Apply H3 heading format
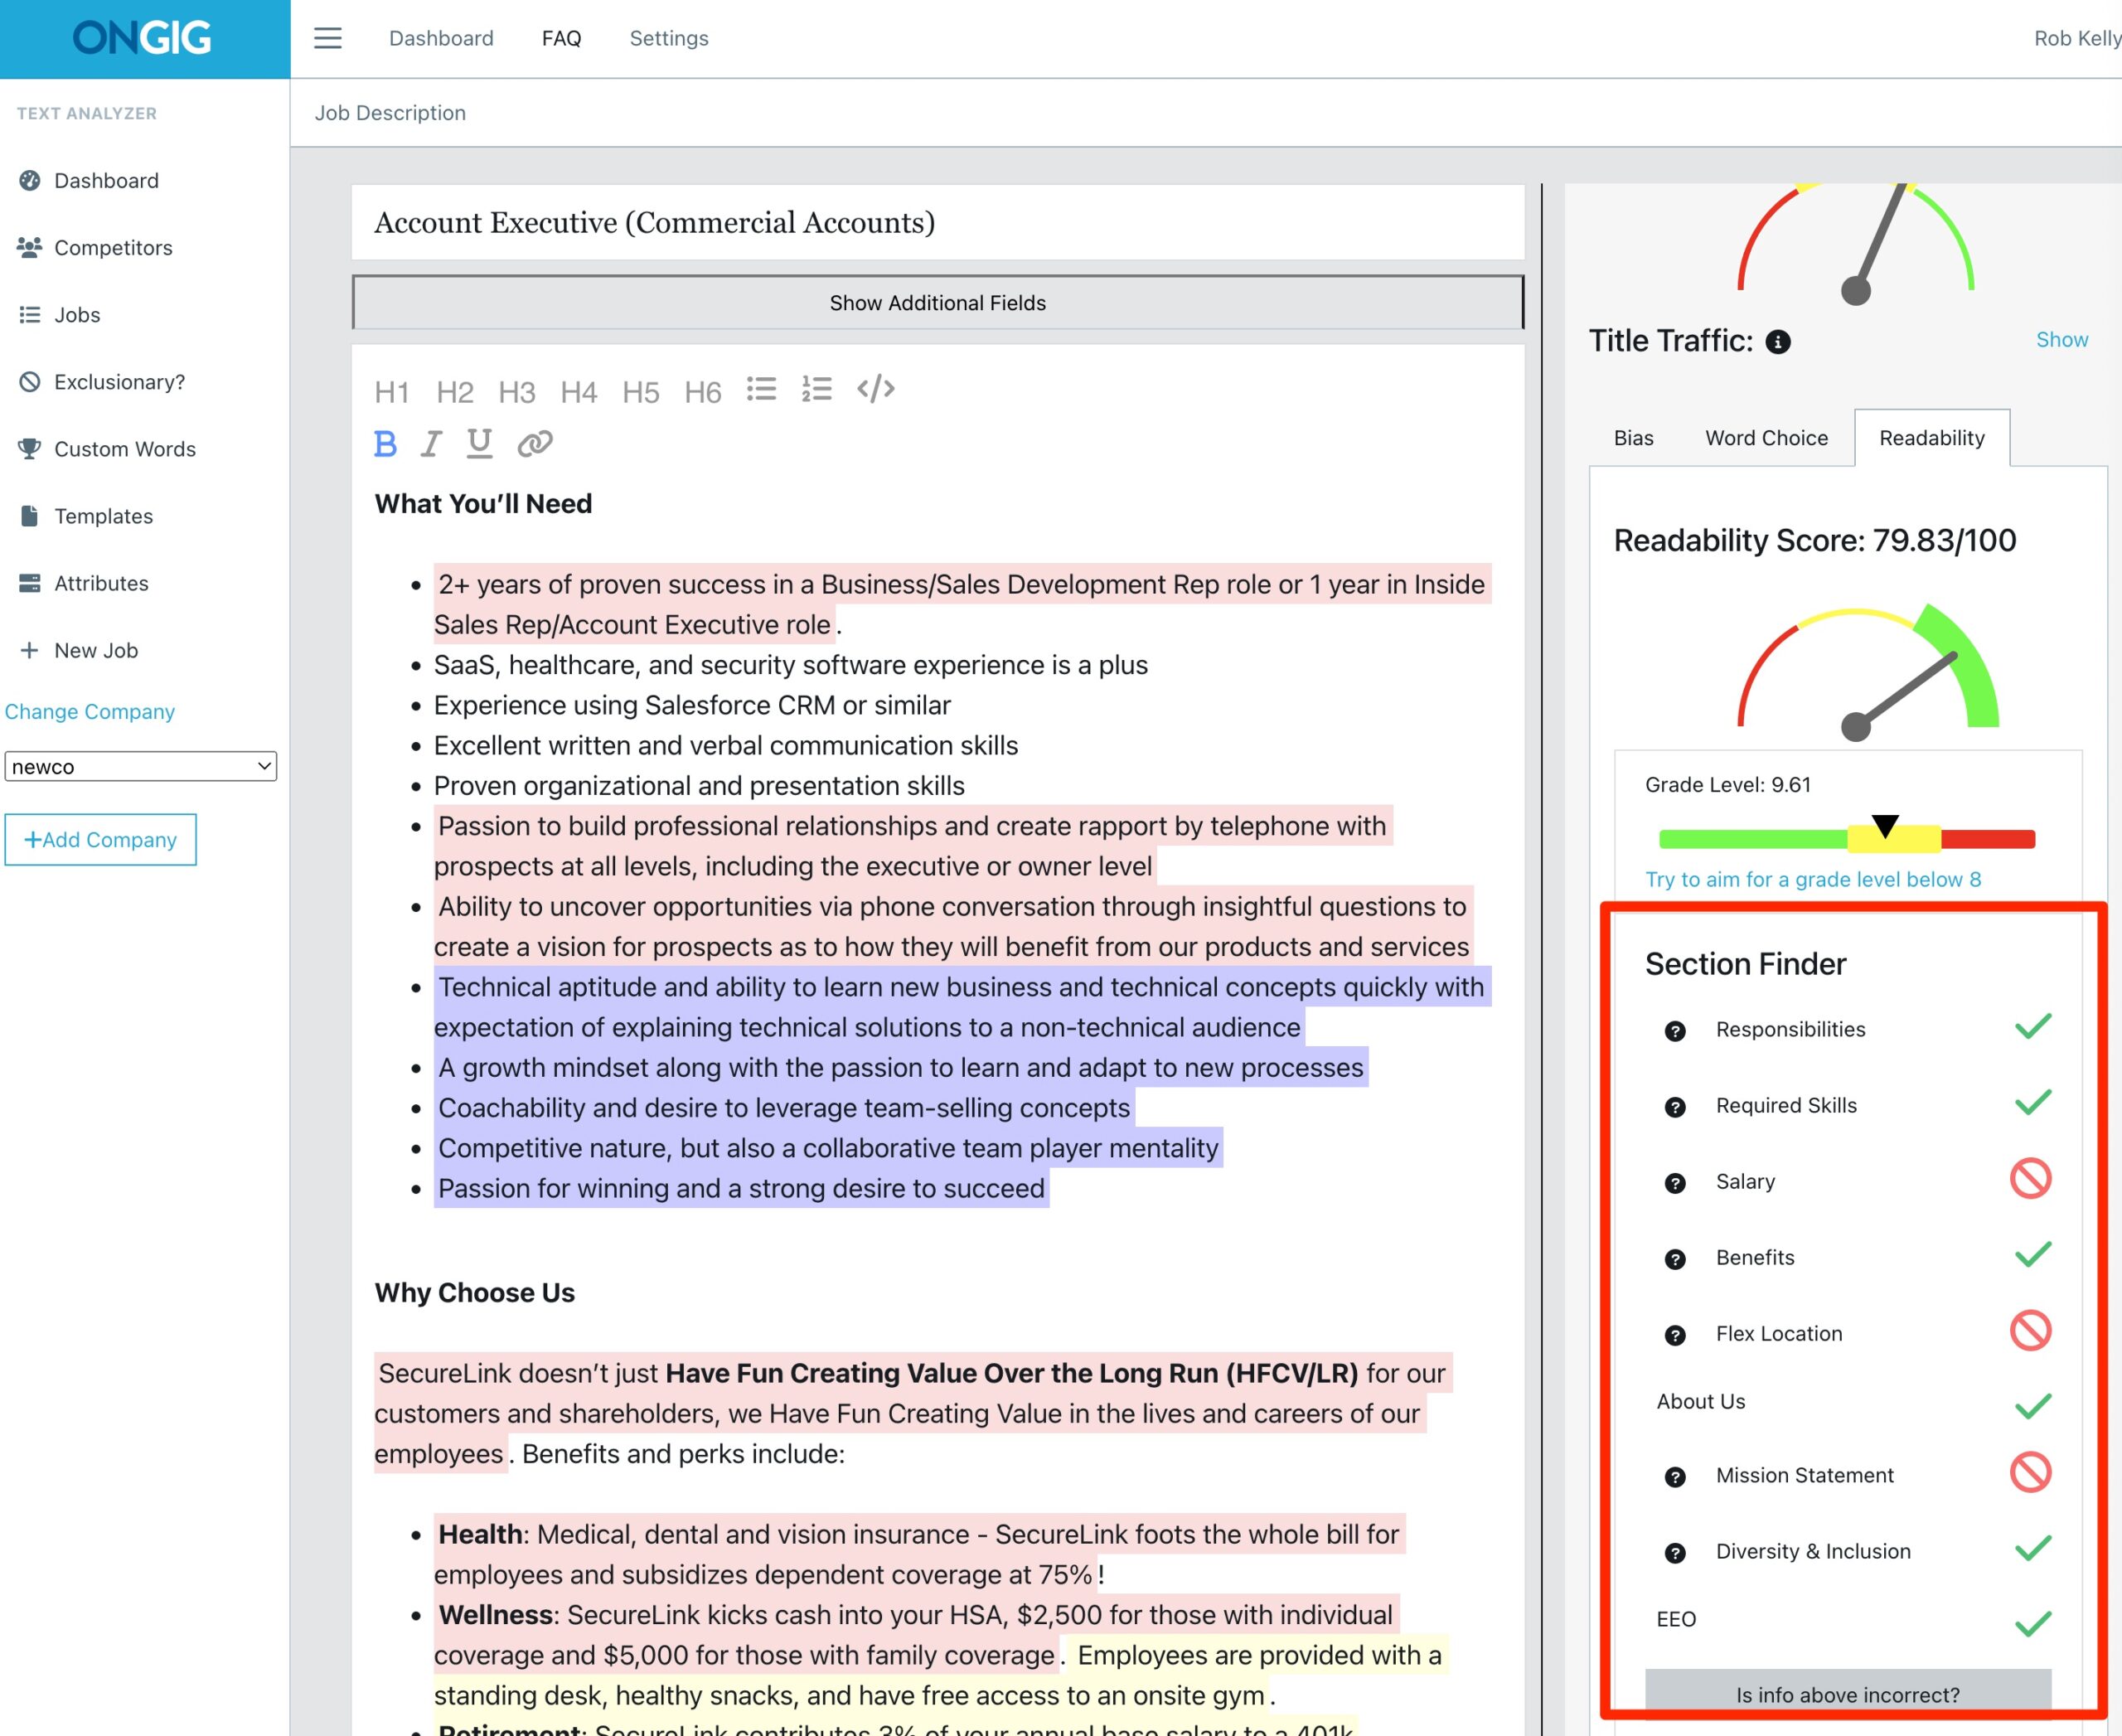Screen dimensions: 2122x1736 point(517,392)
